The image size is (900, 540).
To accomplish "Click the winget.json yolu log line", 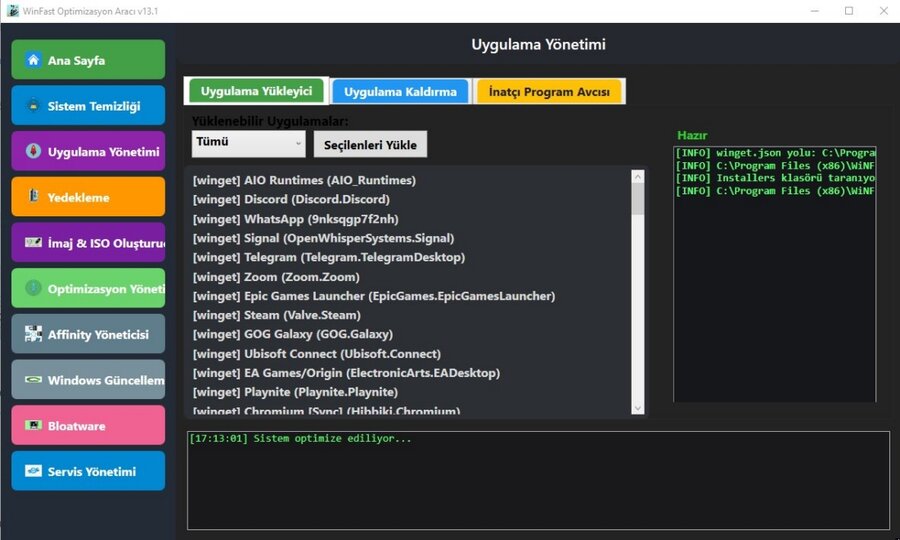I will 775,153.
